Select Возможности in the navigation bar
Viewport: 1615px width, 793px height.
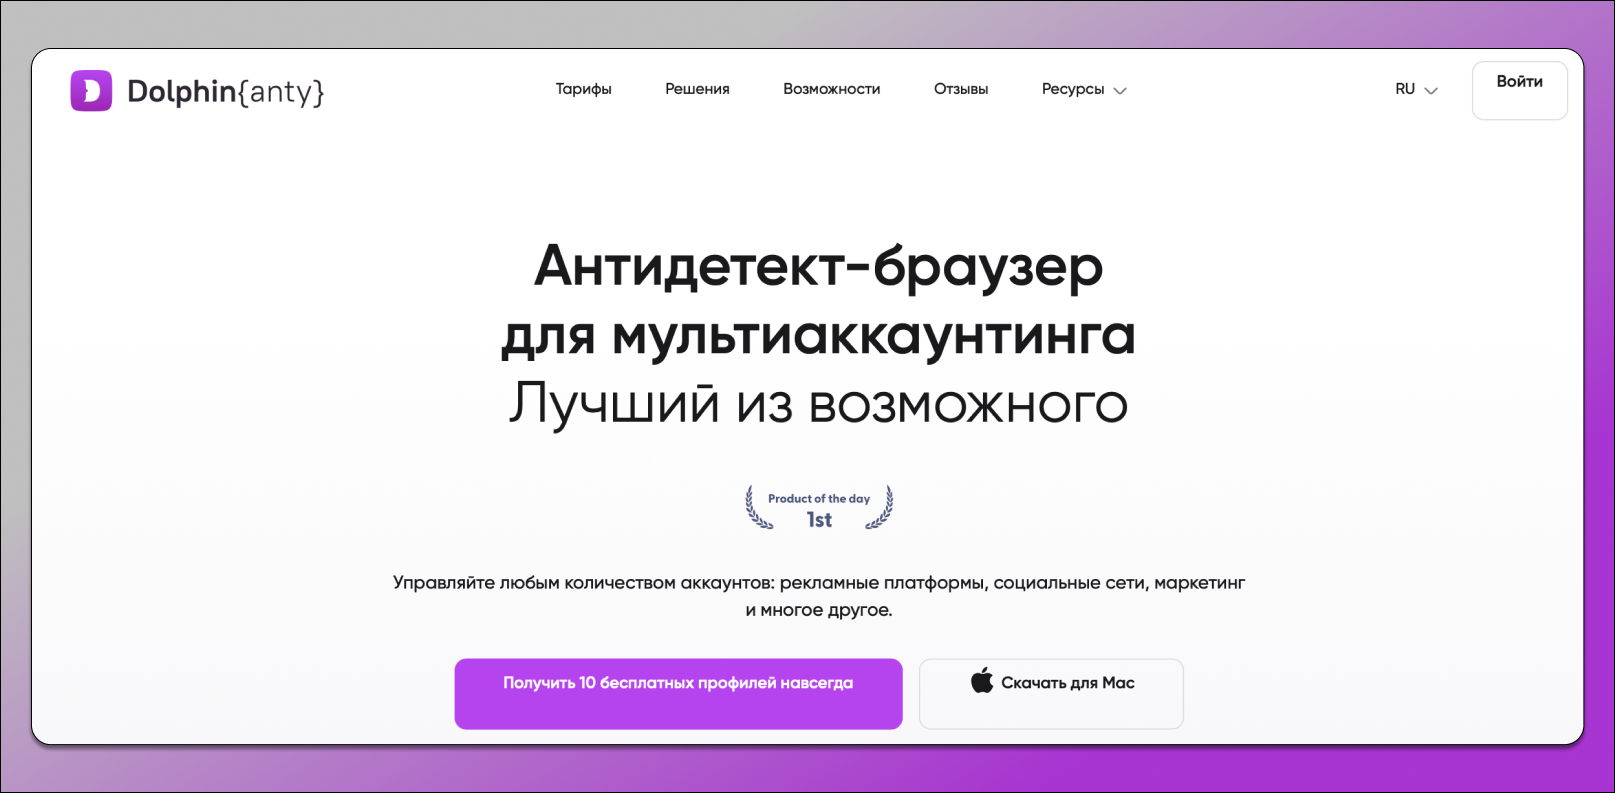tap(831, 89)
